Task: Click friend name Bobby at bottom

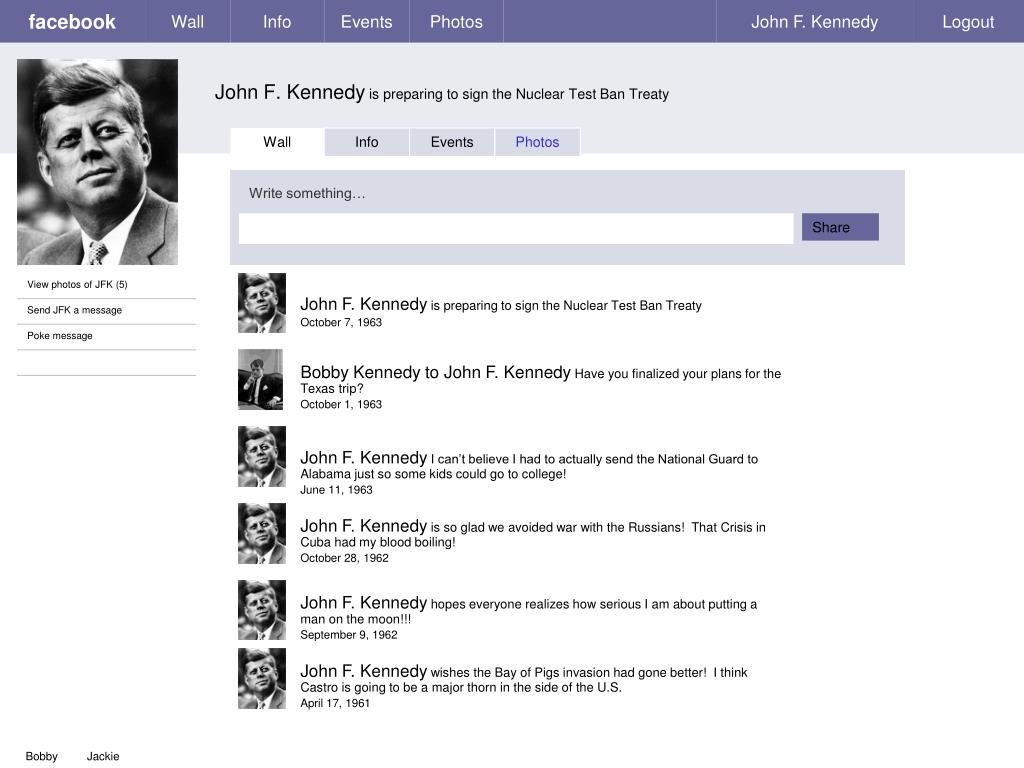Action: pyautogui.click(x=42, y=756)
